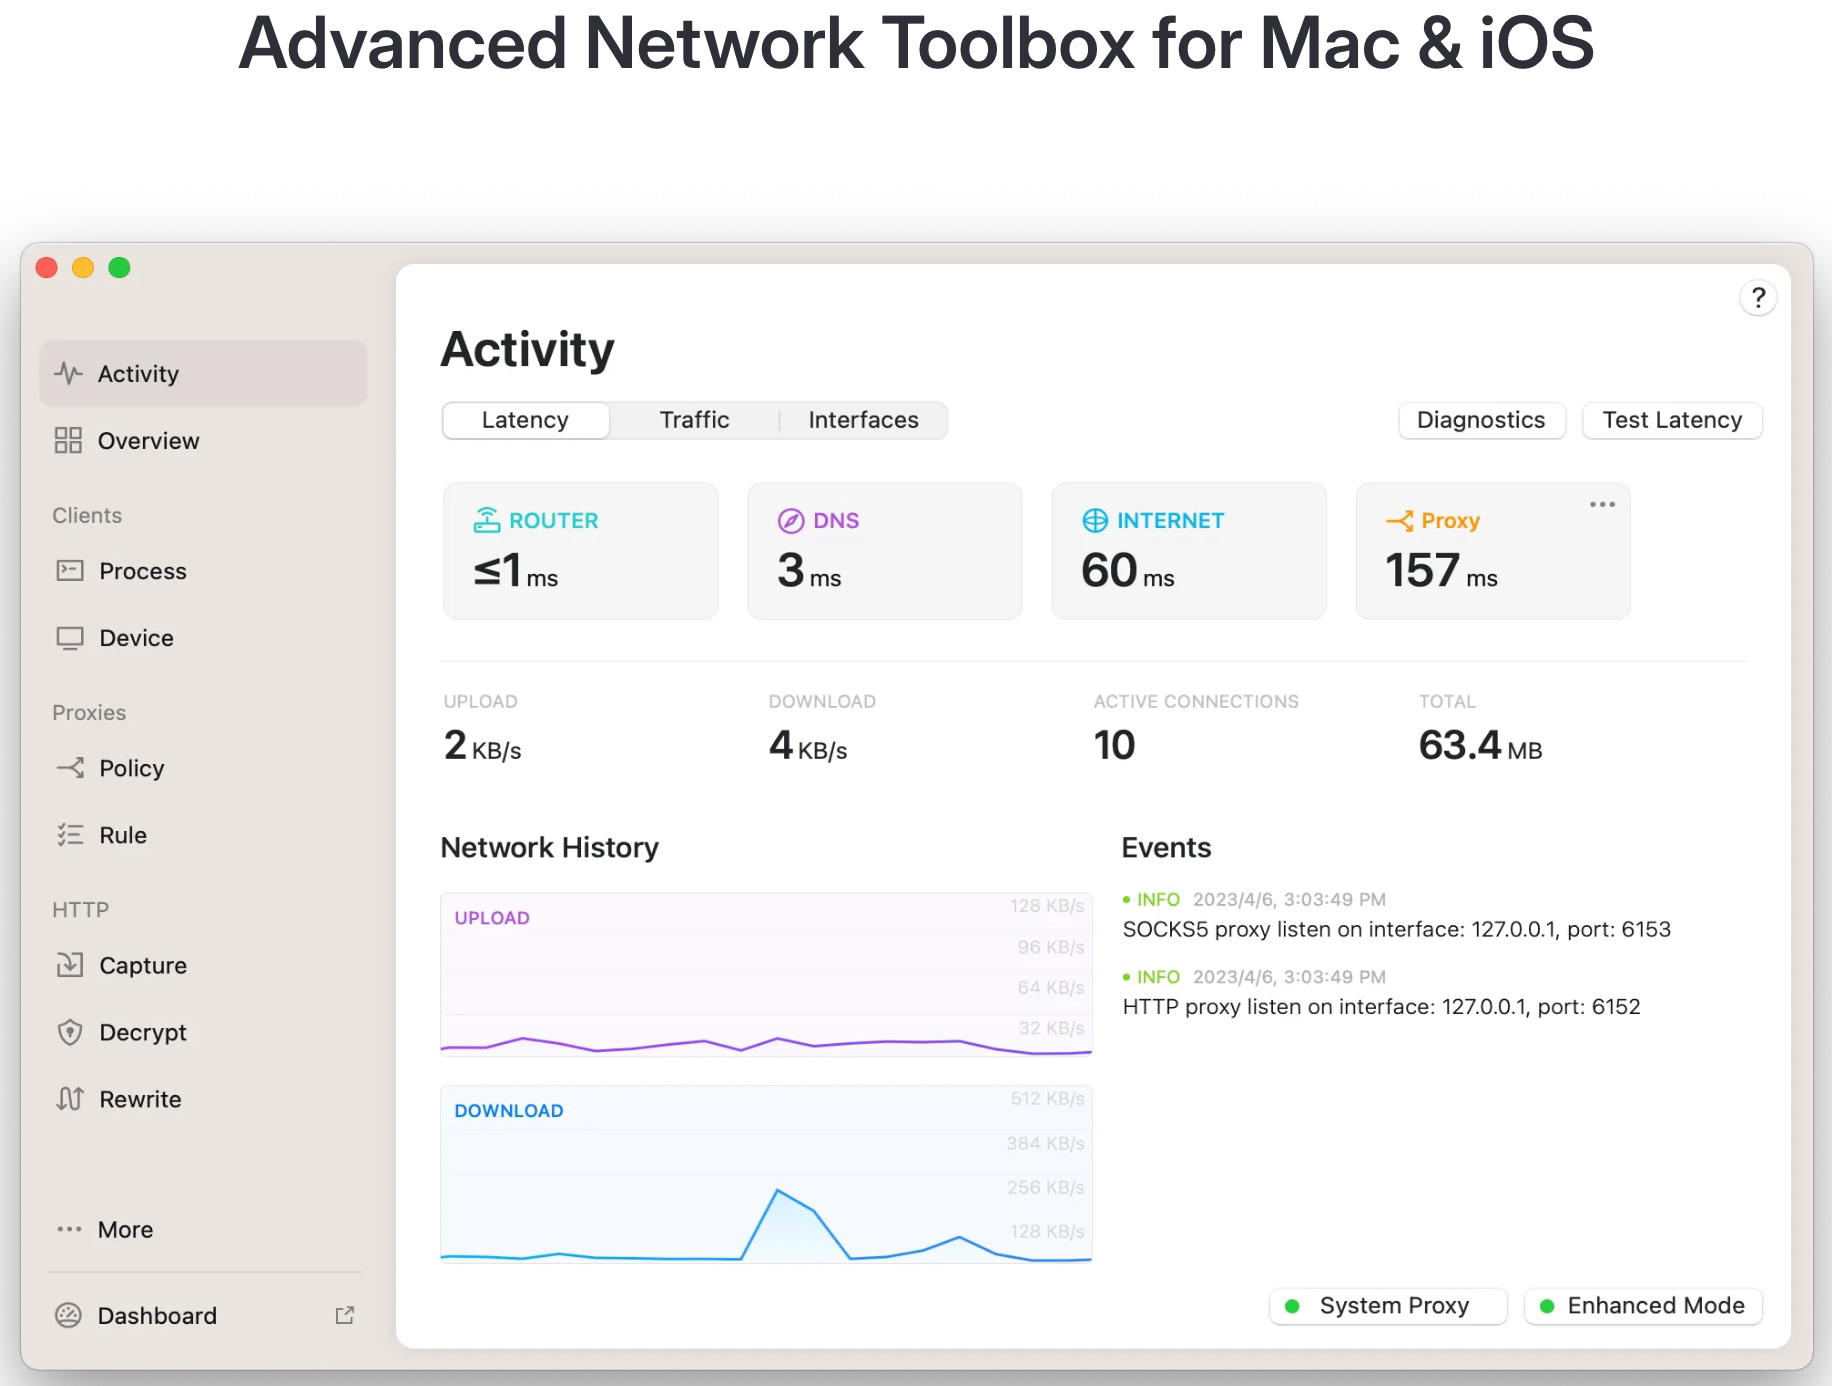This screenshot has width=1832, height=1386.
Task: Click the Rewrite arrows icon
Action: (x=70, y=1099)
